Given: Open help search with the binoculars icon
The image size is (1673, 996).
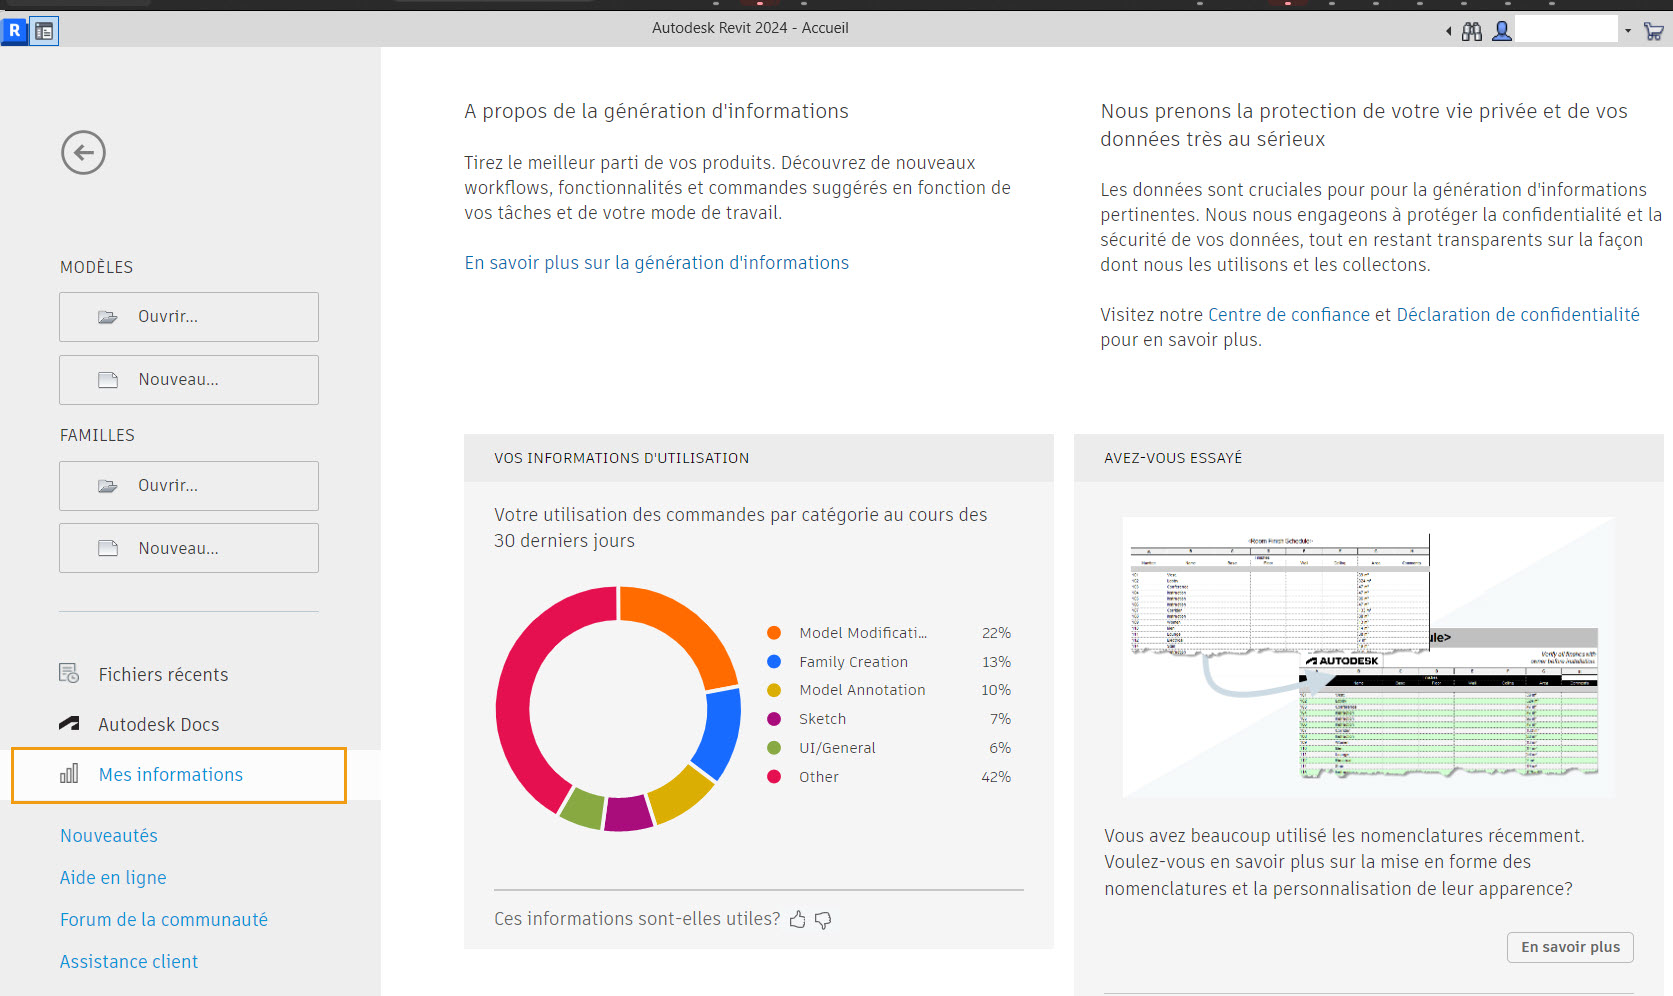Looking at the screenshot, I should pyautogui.click(x=1471, y=30).
